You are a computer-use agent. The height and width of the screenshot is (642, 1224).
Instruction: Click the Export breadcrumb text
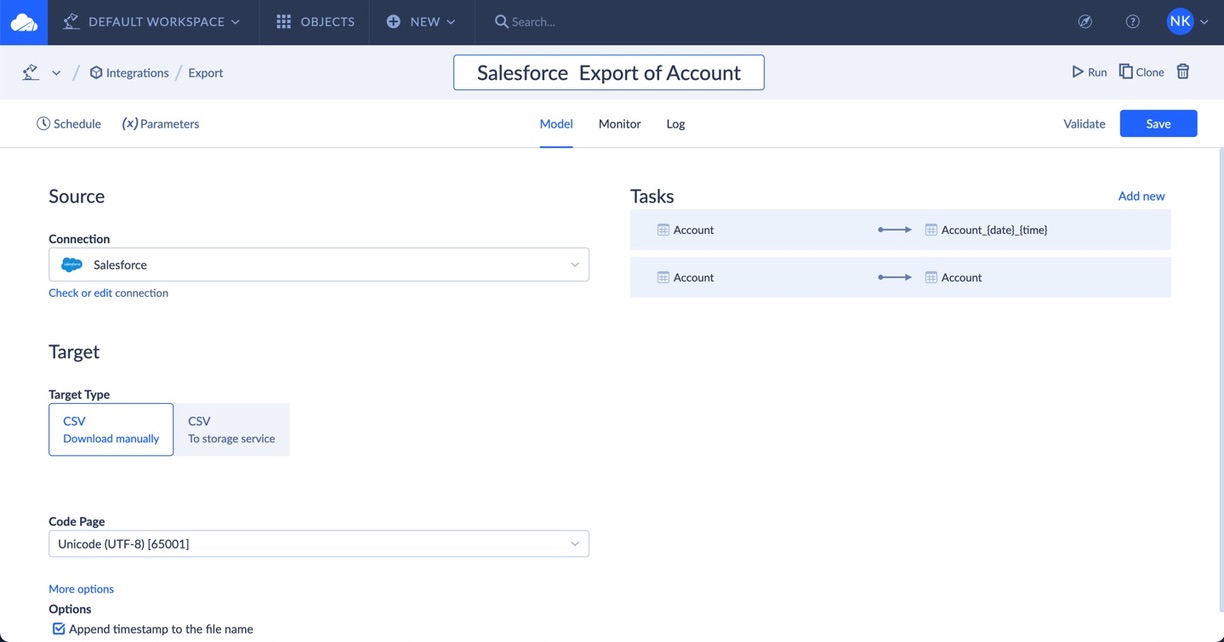pos(206,73)
